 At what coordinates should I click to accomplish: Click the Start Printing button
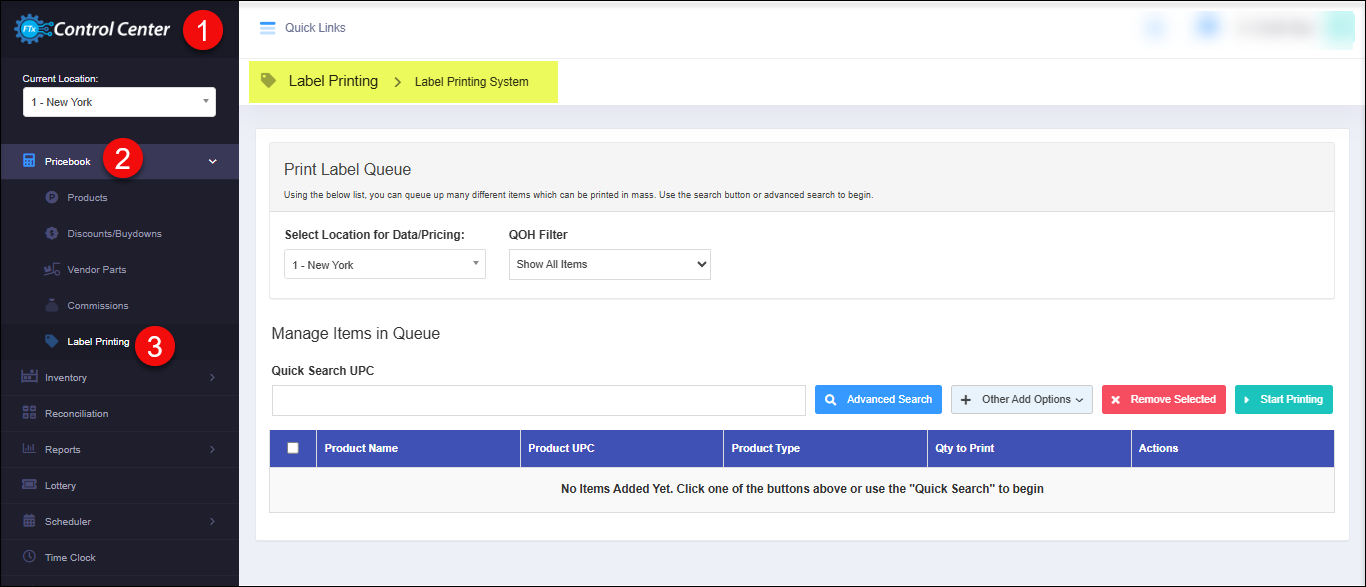coord(1283,399)
